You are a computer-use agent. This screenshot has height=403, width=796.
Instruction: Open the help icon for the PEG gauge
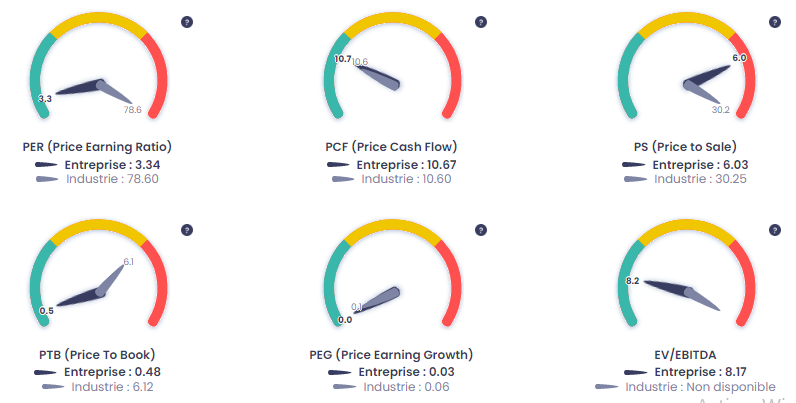[x=481, y=230]
